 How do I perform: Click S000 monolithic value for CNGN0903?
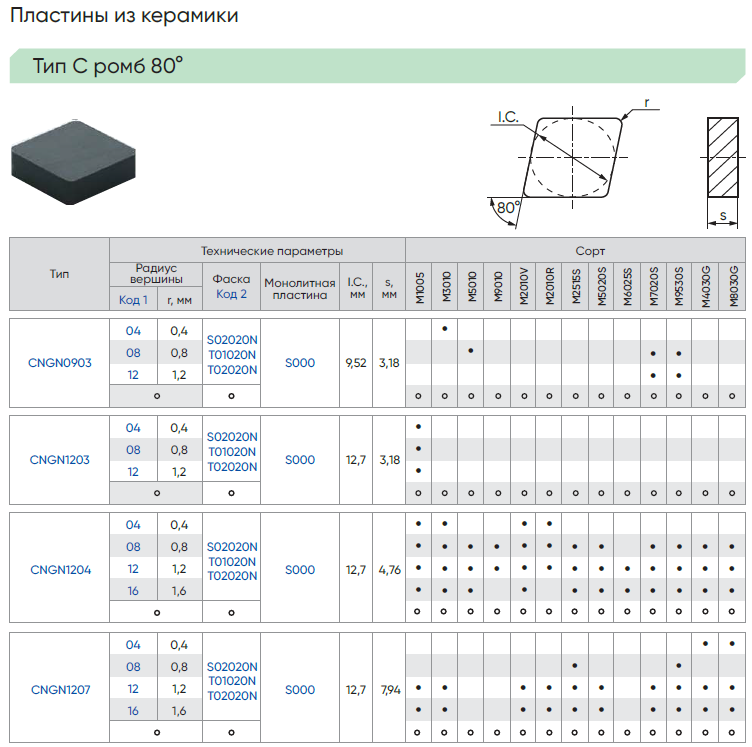coord(300,363)
